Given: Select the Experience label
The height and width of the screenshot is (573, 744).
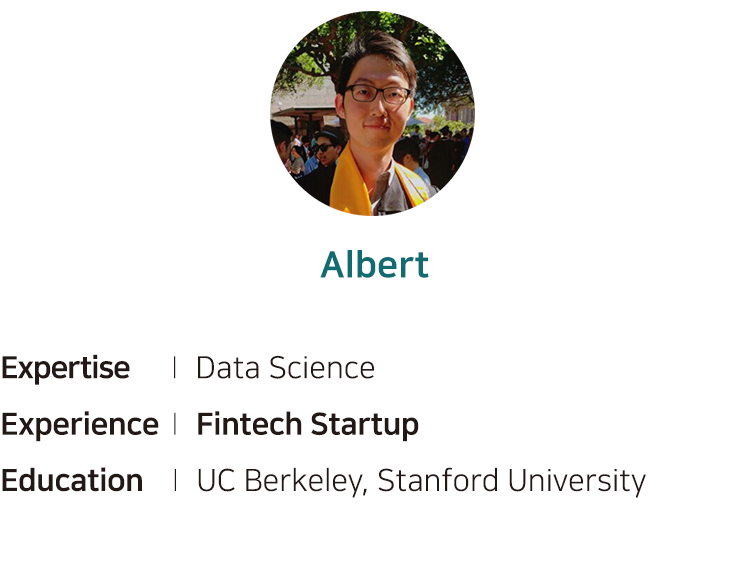Looking at the screenshot, I should (x=80, y=425).
